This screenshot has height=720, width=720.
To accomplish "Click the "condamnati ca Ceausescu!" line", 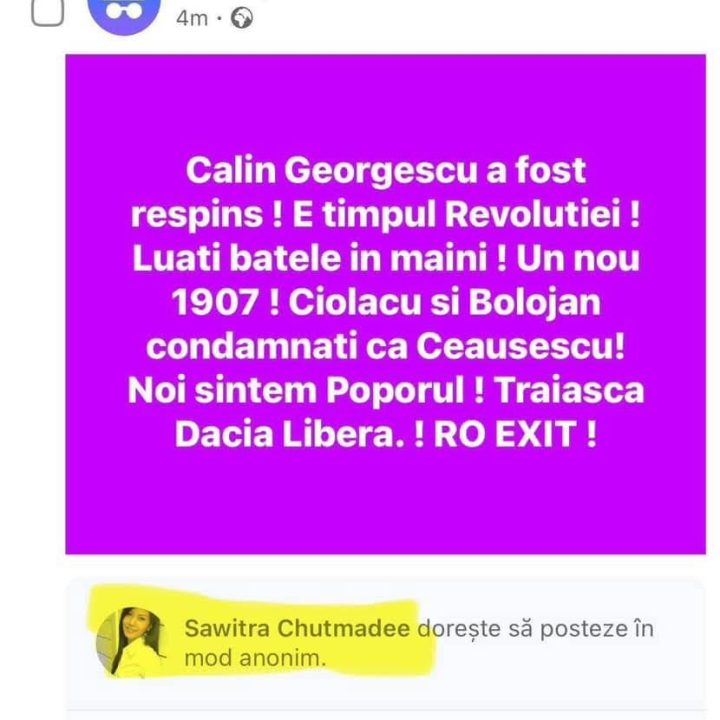I will pyautogui.click(x=386, y=347).
